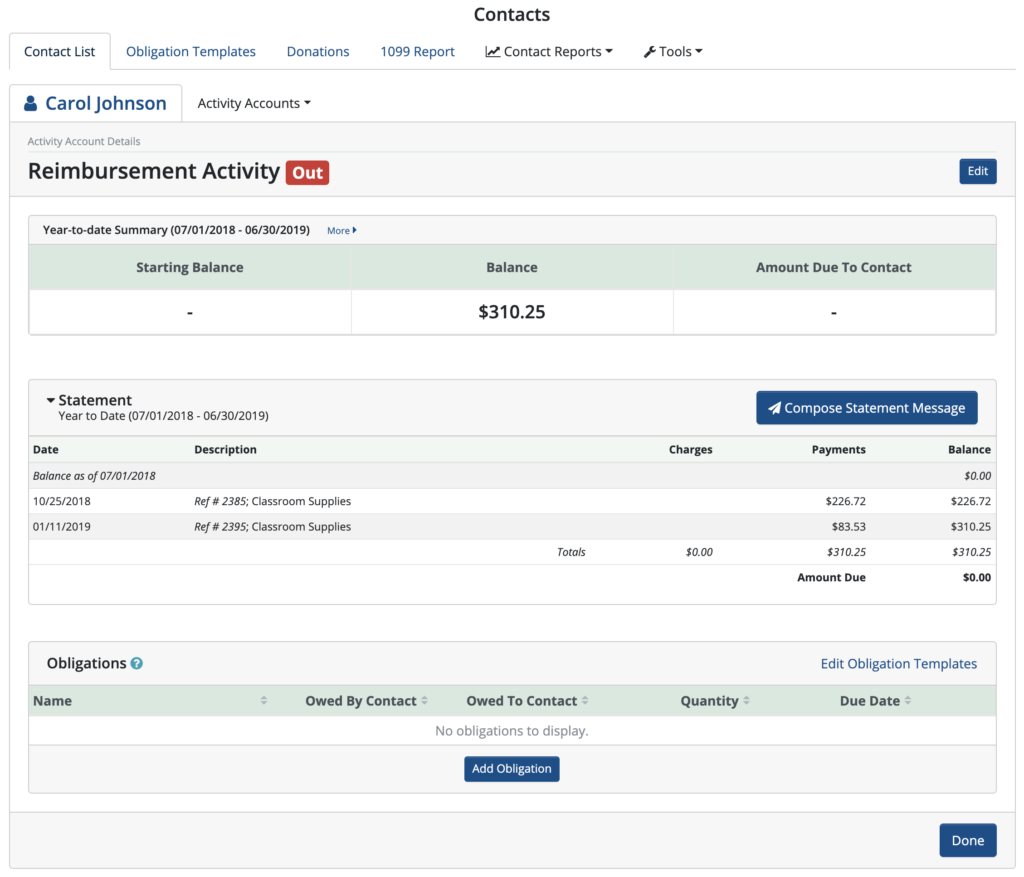This screenshot has height=877, width=1024.
Task: Click the Activity Account Details breadcrumb
Action: click(84, 142)
